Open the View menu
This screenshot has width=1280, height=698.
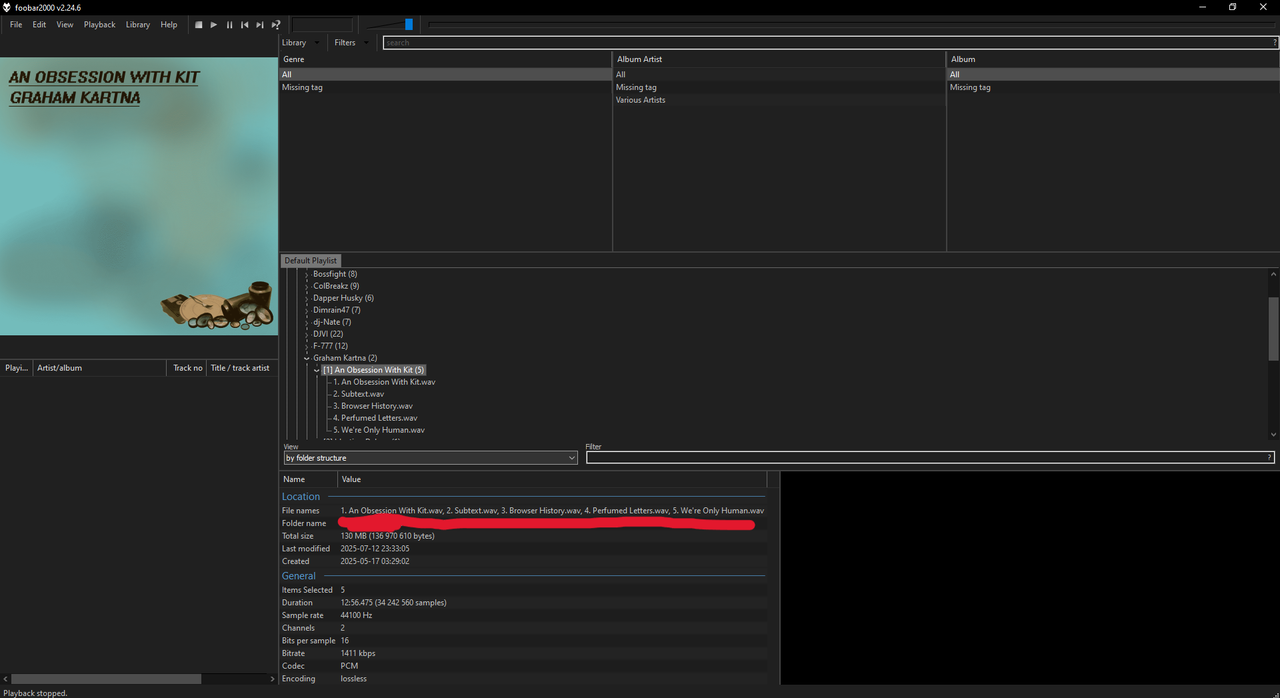[x=65, y=25]
